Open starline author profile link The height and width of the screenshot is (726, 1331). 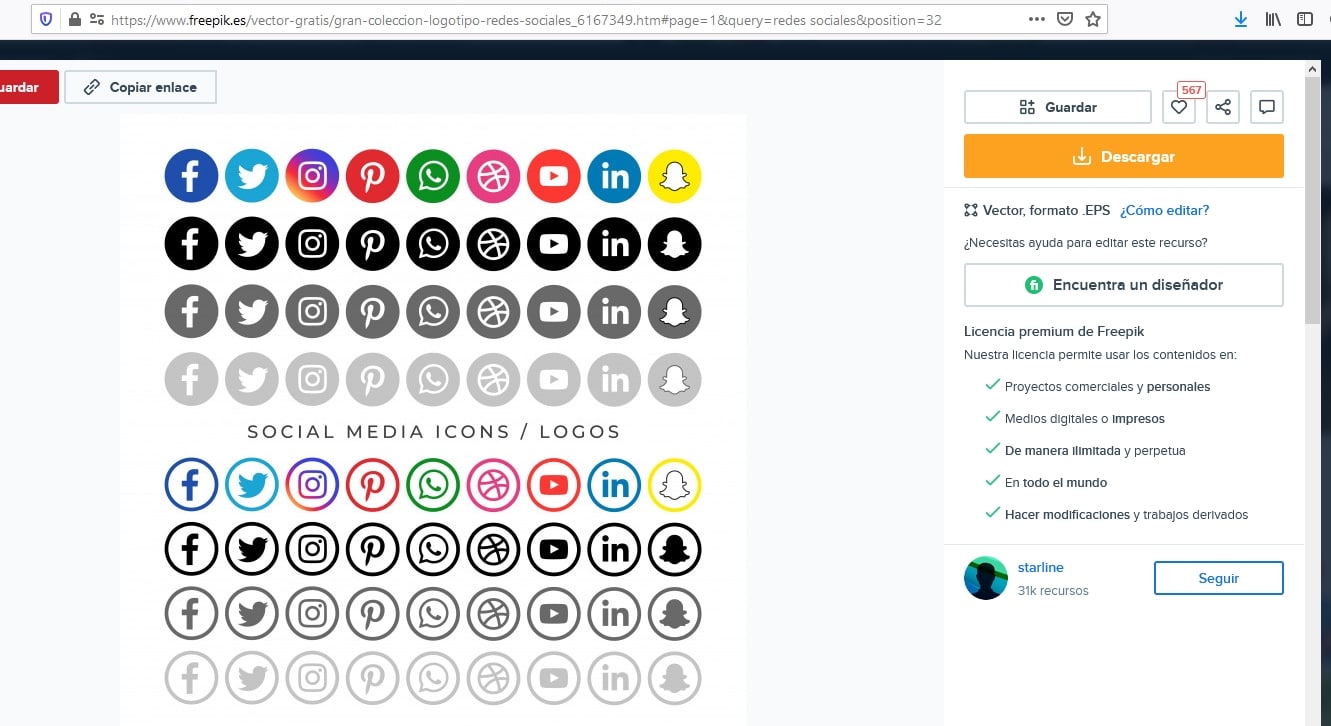pos(1040,567)
